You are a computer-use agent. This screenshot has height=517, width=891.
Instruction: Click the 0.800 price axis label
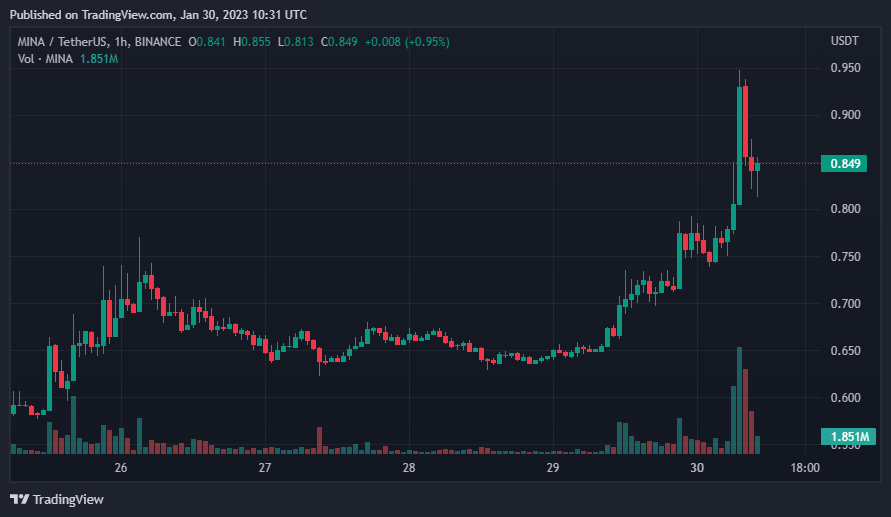point(846,209)
